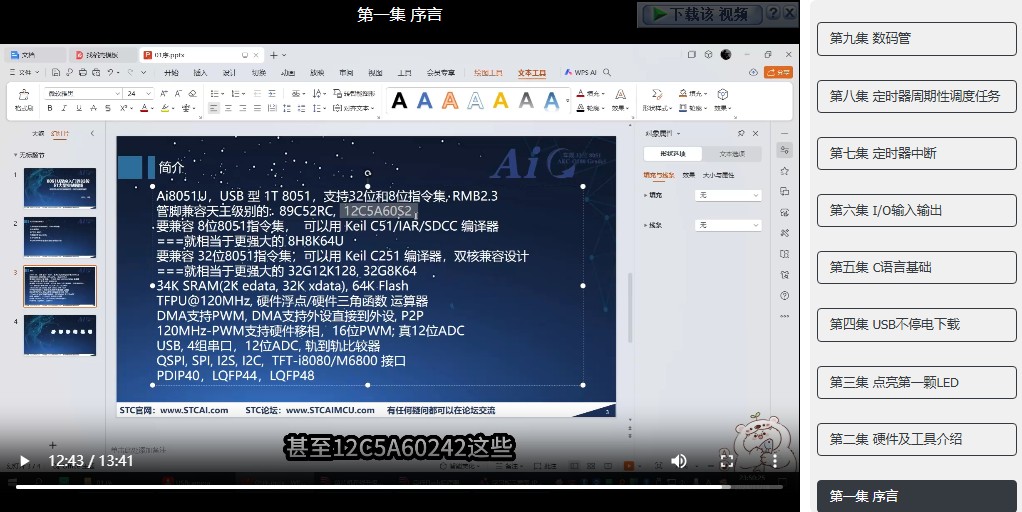Toggle align right for paragraph
Image resolution: width=1022 pixels, height=512 pixels.
pos(242,108)
